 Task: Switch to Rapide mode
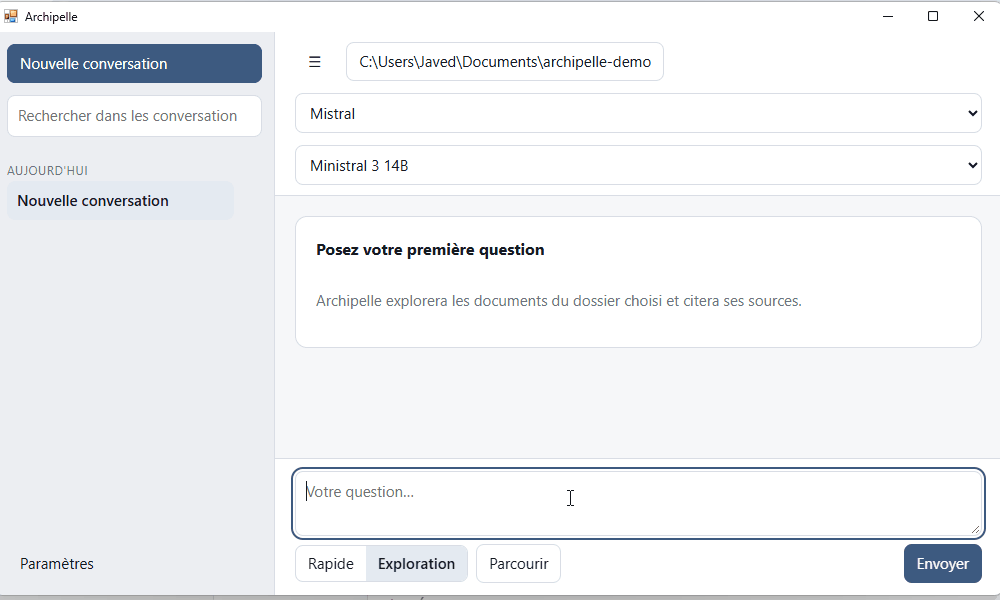pos(330,564)
